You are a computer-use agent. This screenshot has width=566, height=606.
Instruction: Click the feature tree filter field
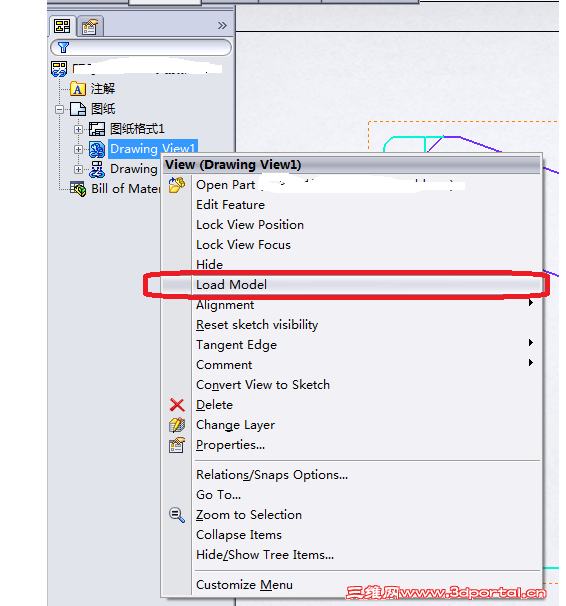tap(141, 48)
